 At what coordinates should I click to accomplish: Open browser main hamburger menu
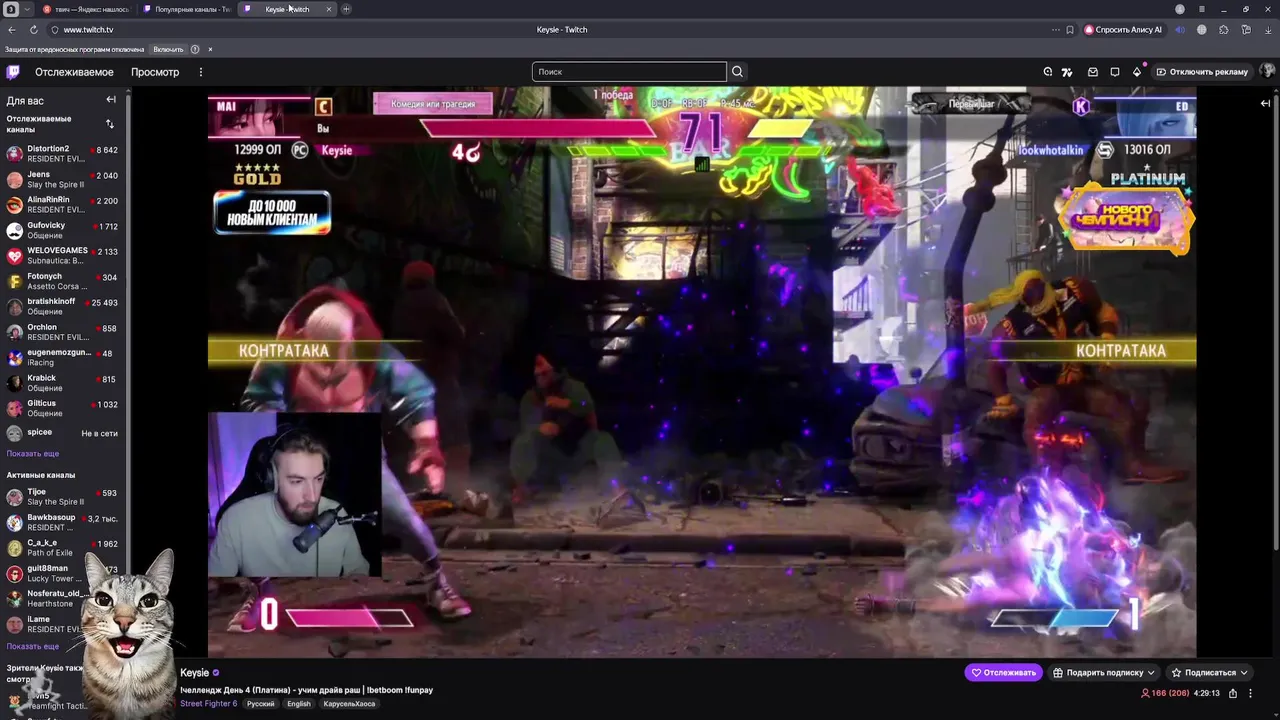pyautogui.click(x=1201, y=9)
